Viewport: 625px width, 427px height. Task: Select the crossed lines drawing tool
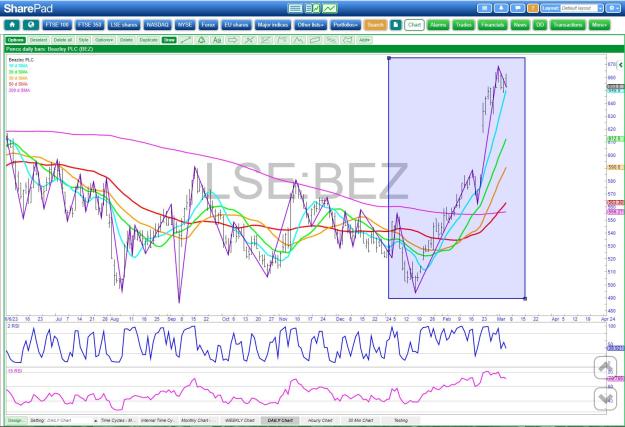249,40
